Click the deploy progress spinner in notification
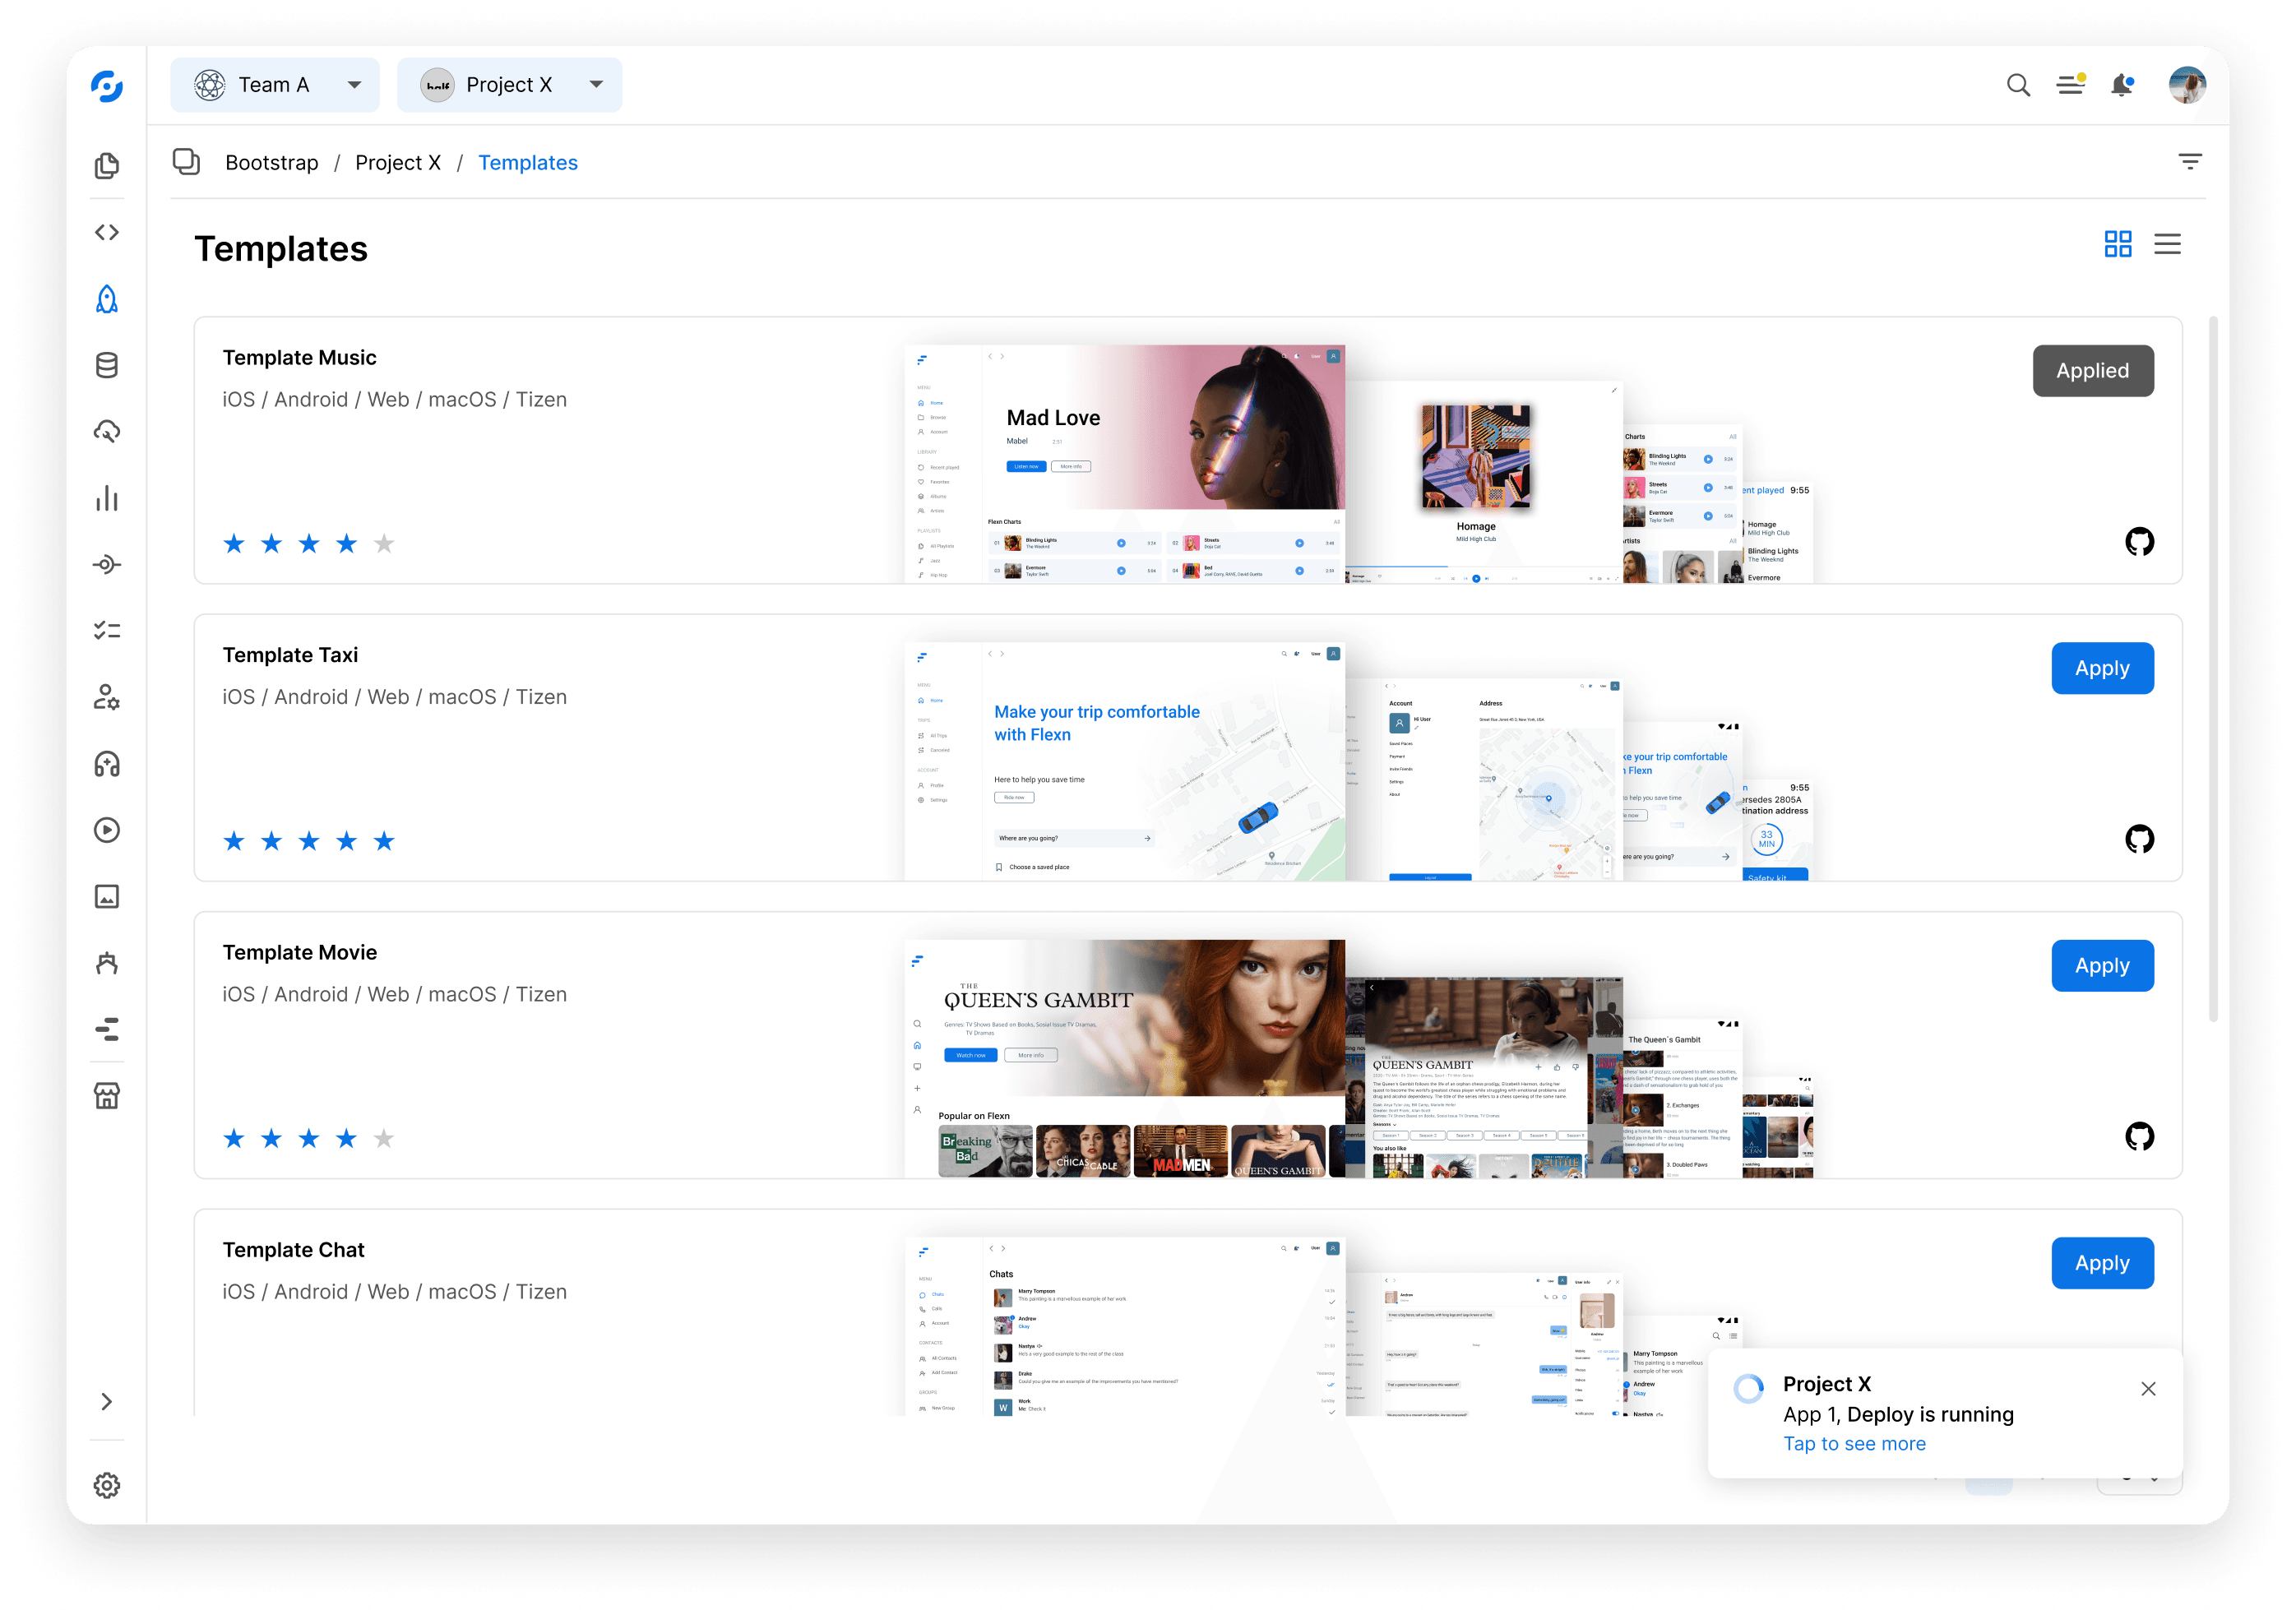 [x=1748, y=1388]
